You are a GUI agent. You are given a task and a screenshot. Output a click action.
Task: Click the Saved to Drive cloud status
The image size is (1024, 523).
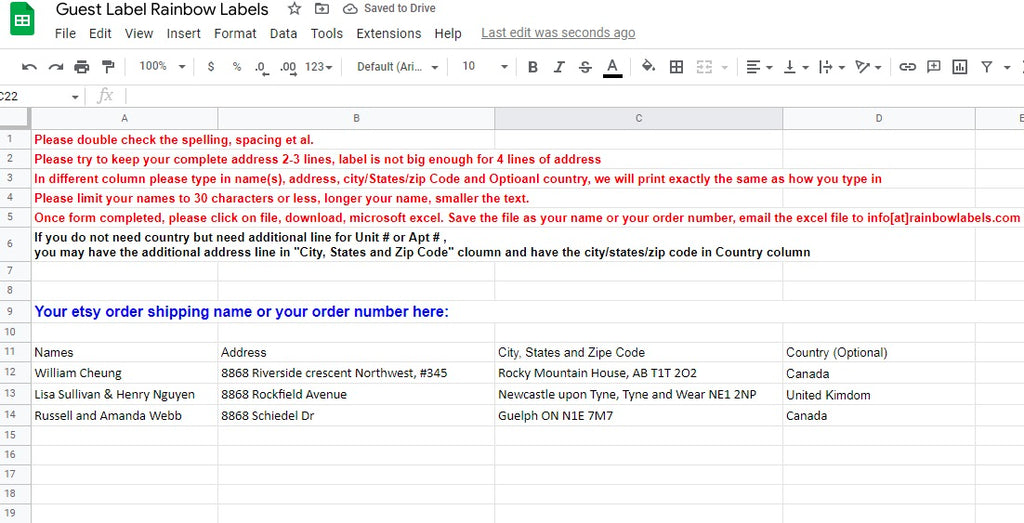(389, 8)
